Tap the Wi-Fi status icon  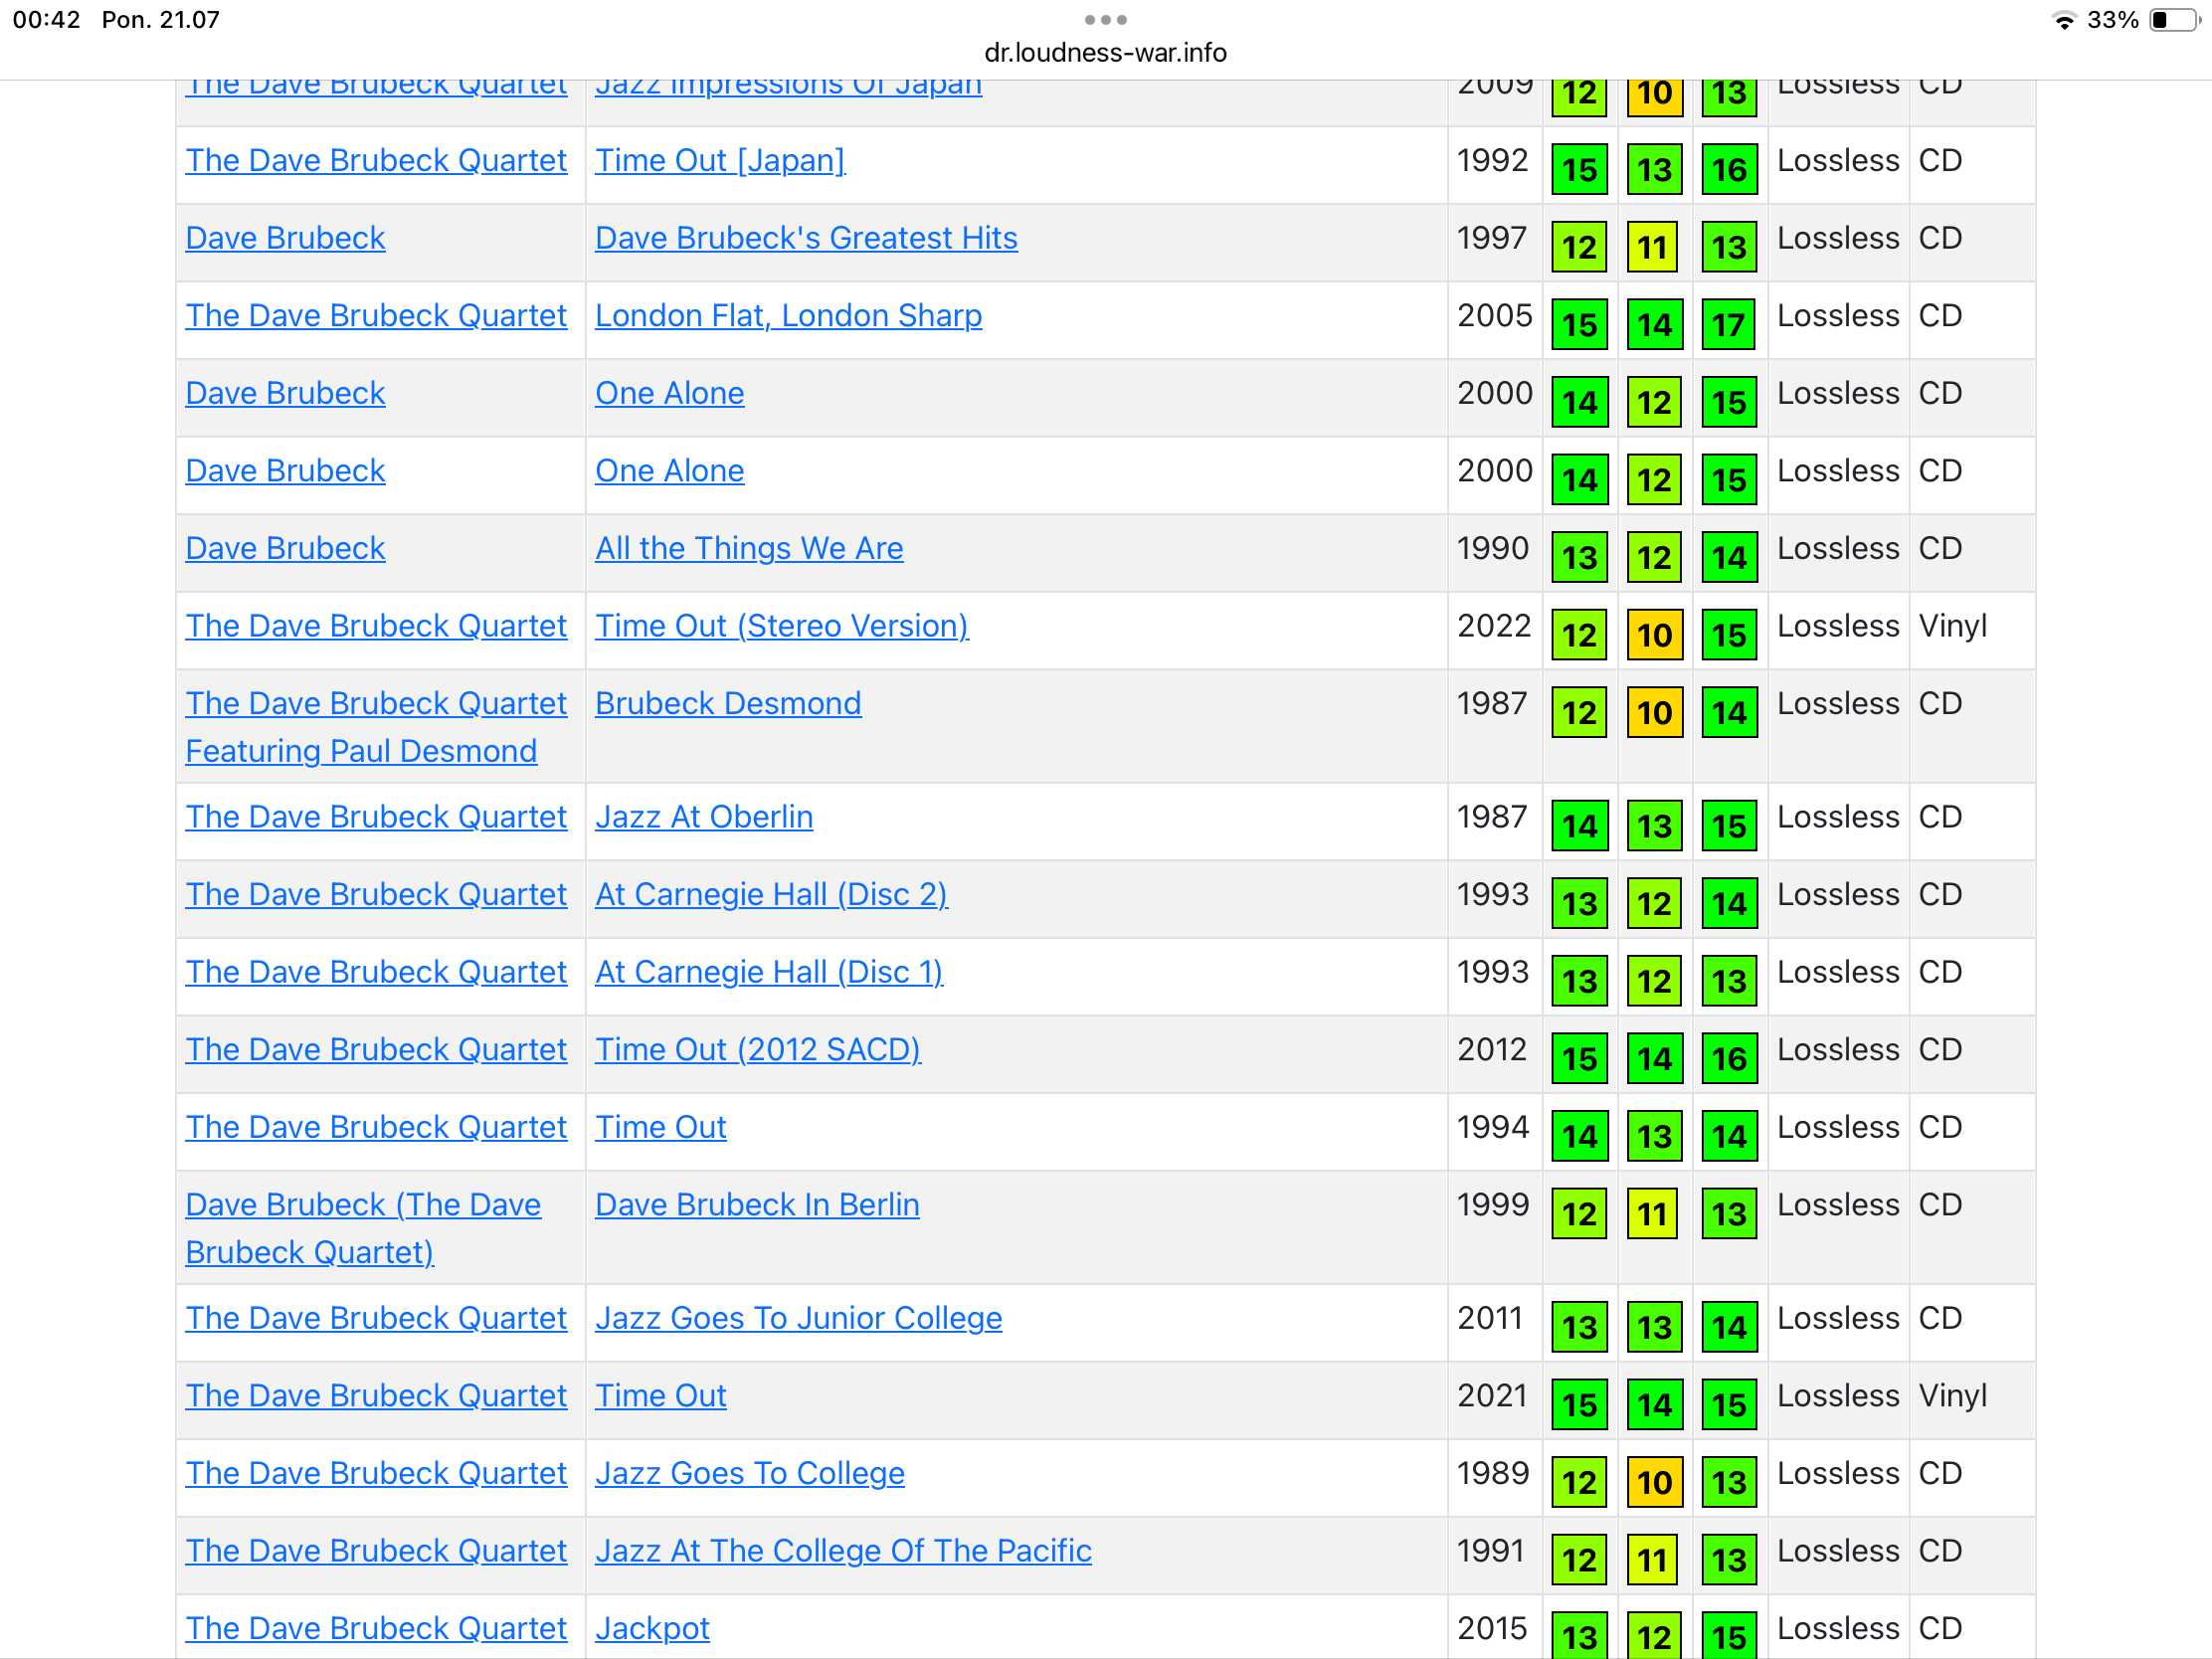(2064, 20)
